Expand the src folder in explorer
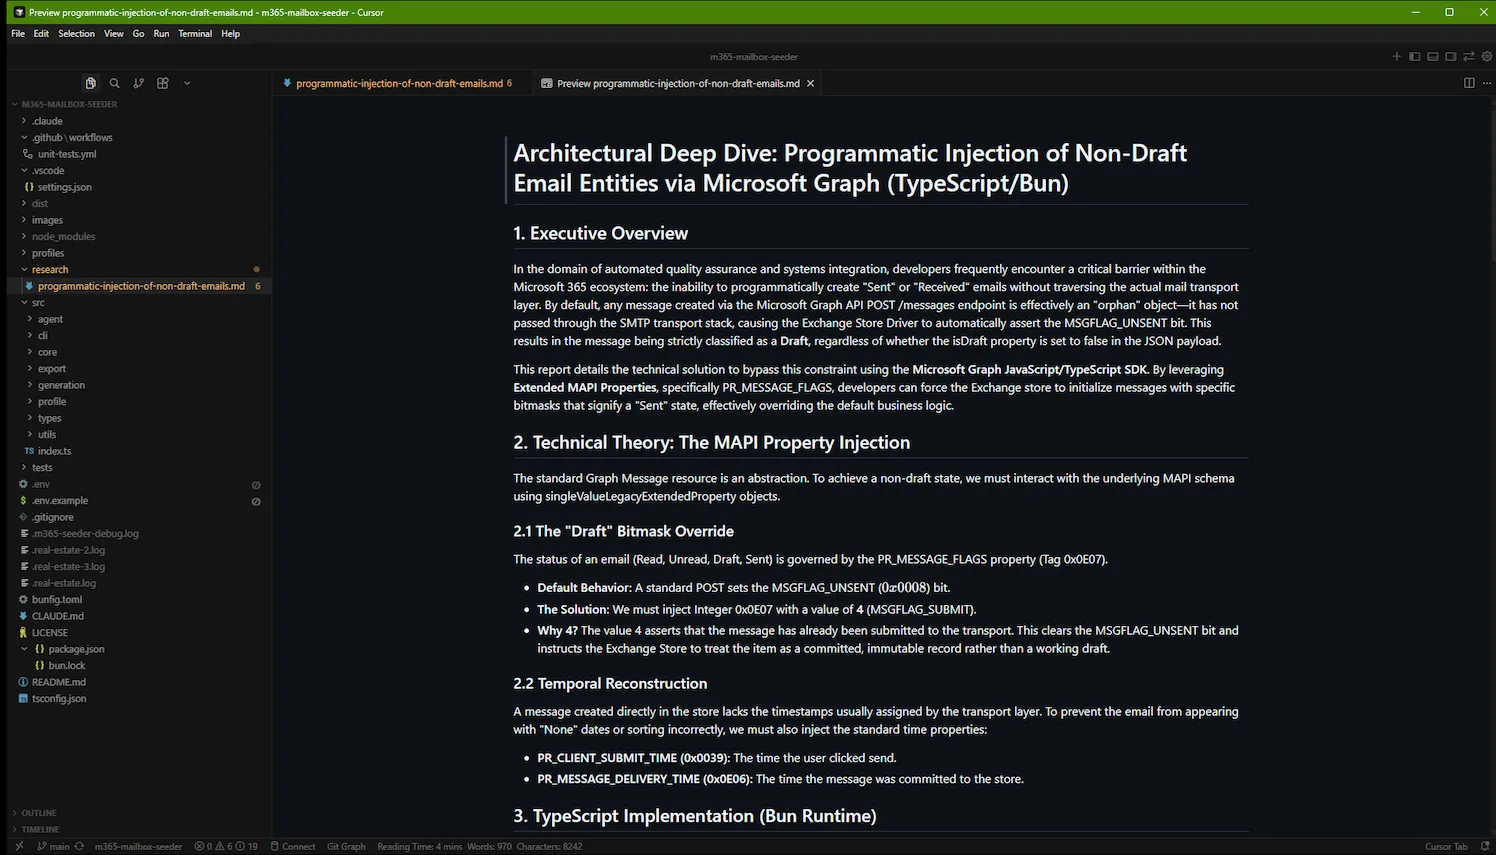The image size is (1496, 855). [38, 302]
